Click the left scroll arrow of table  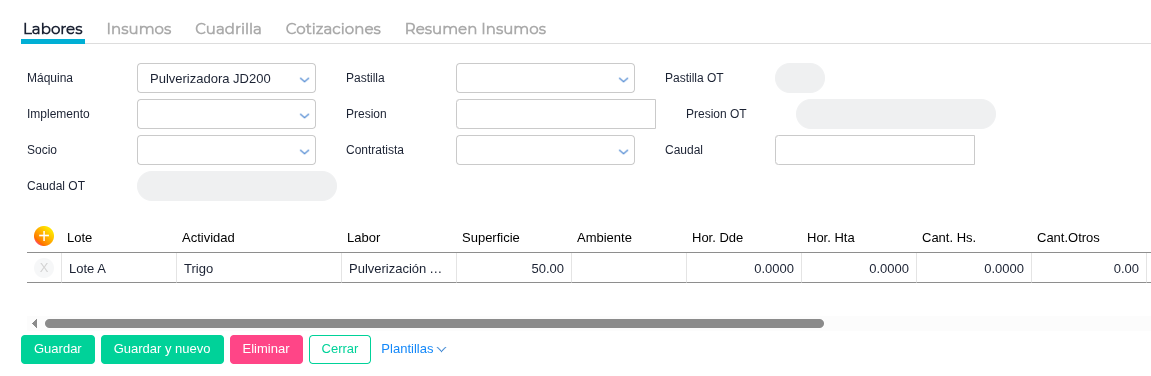[35, 323]
